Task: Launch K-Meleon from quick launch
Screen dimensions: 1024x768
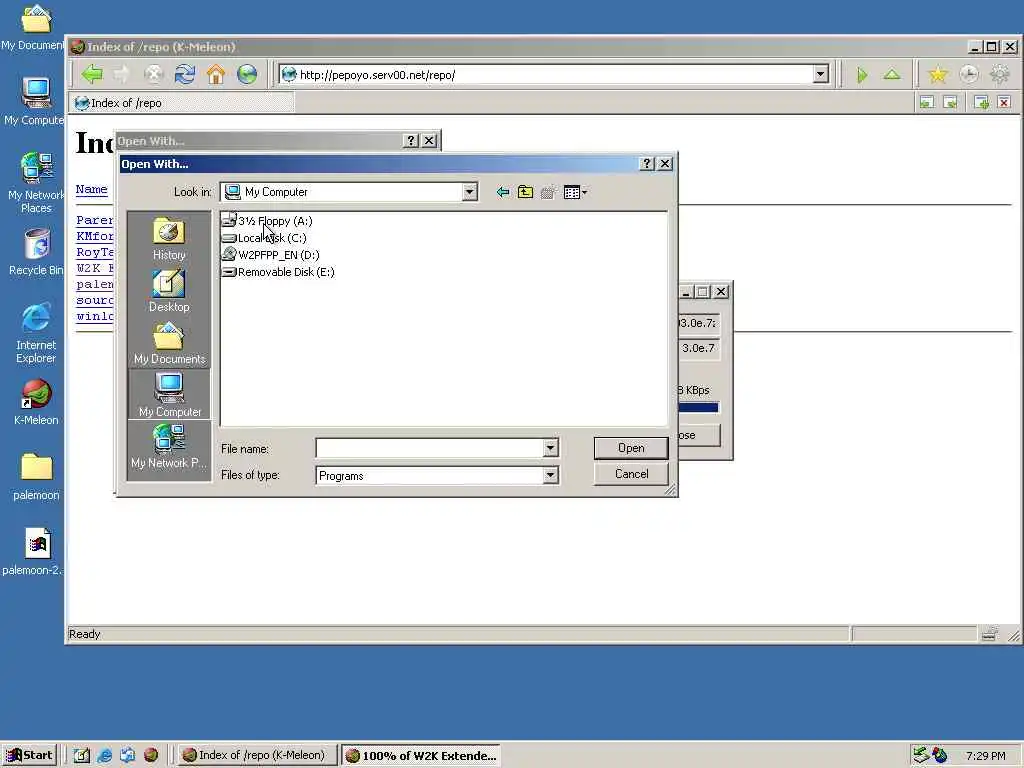Action: [x=151, y=756]
